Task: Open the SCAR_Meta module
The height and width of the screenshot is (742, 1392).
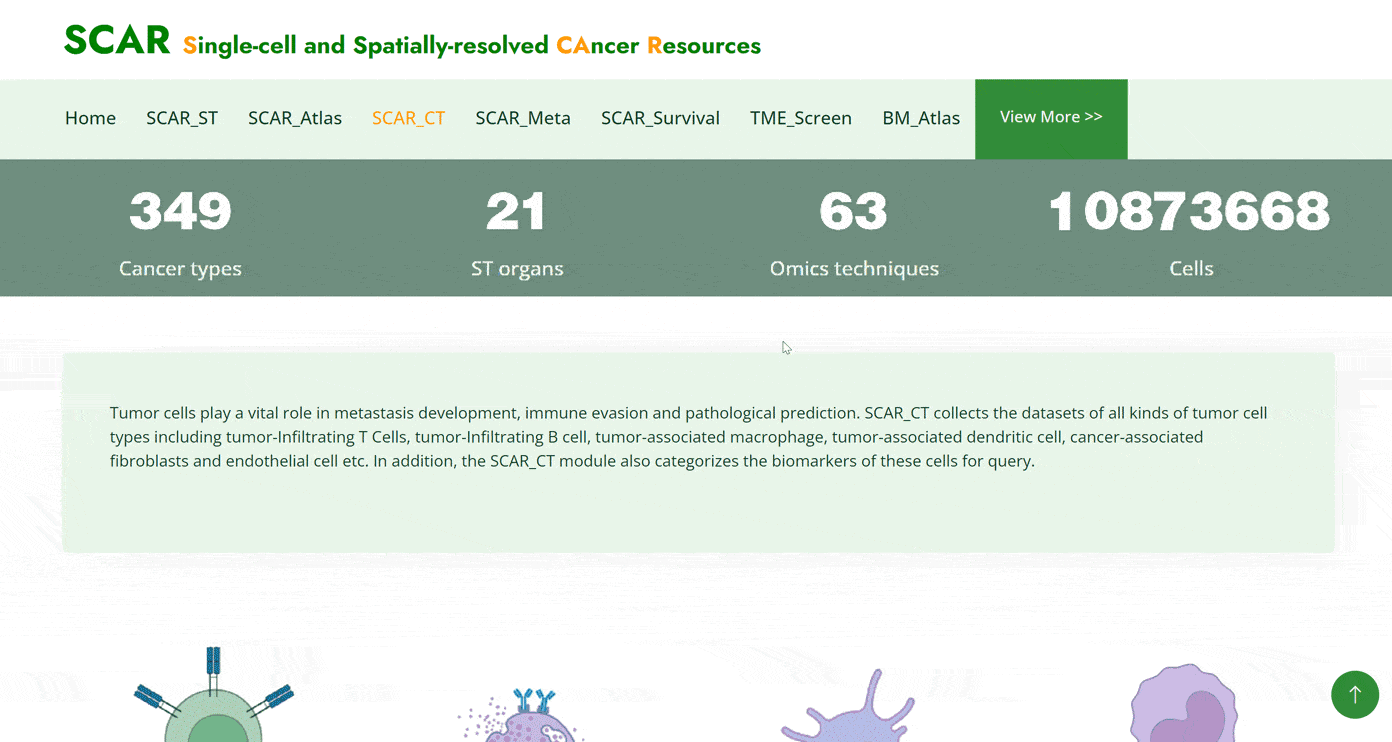Action: point(523,118)
